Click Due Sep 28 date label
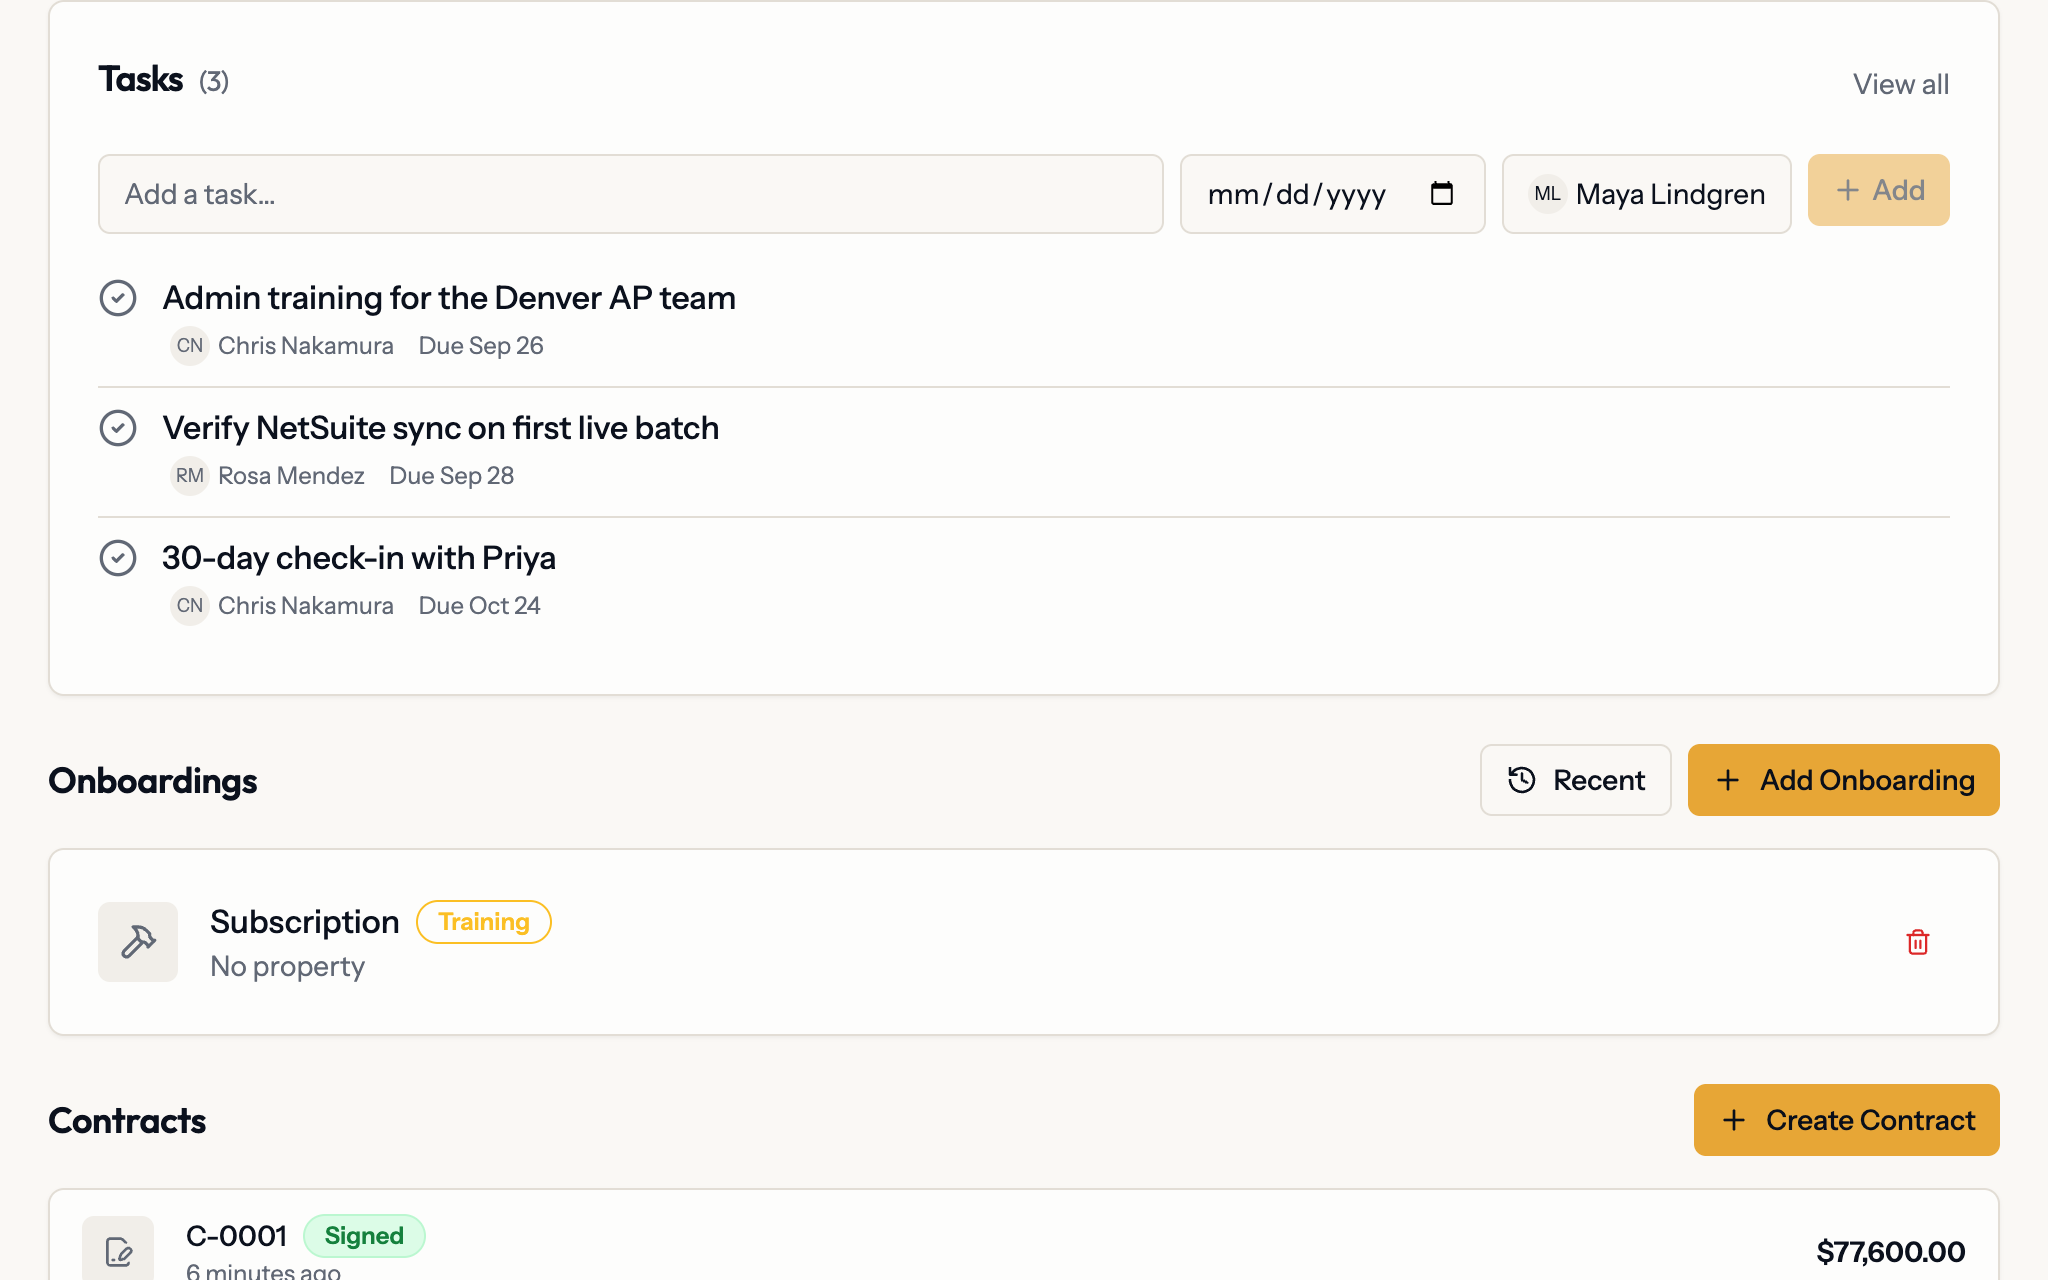Screen dimensions: 2048x1280 (451, 476)
